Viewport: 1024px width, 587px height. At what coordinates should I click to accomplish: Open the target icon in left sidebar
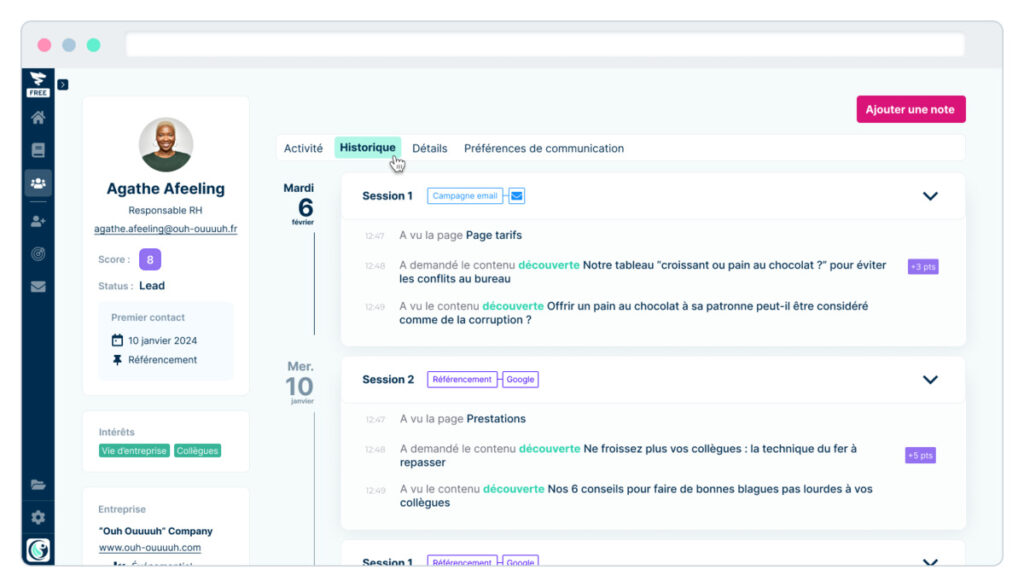(x=38, y=254)
